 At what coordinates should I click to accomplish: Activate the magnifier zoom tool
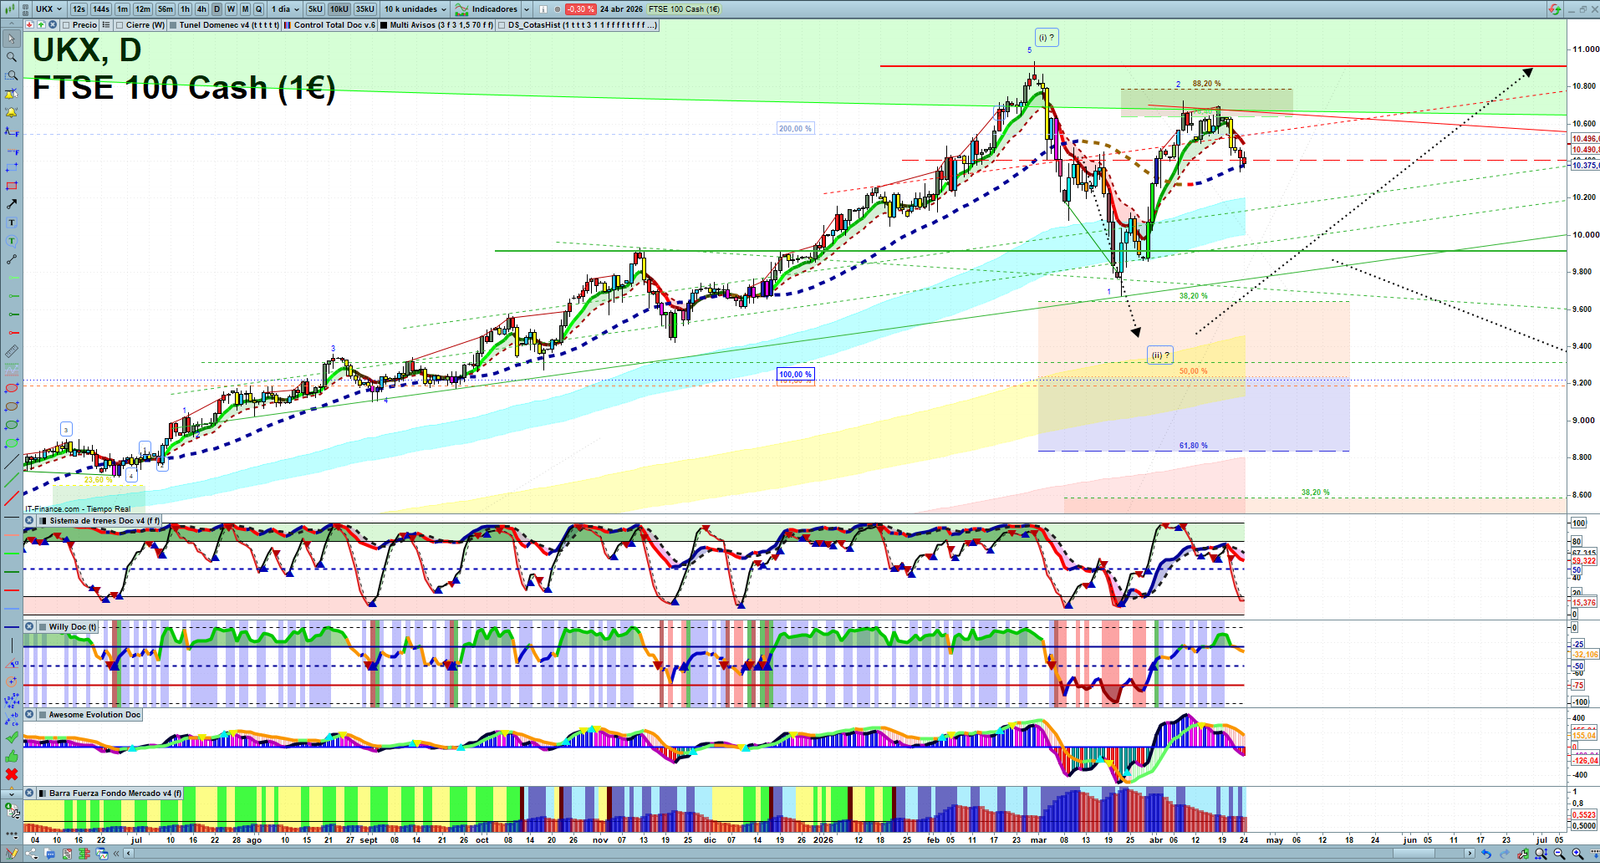click(11, 57)
